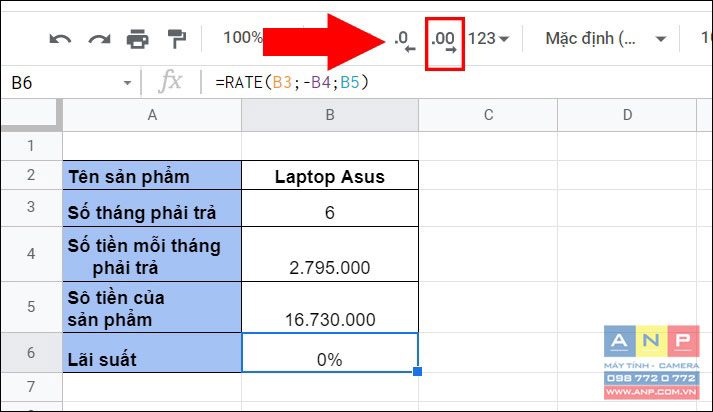Click cell 'Laptop Asus'
713x412 pixels.
click(x=330, y=175)
